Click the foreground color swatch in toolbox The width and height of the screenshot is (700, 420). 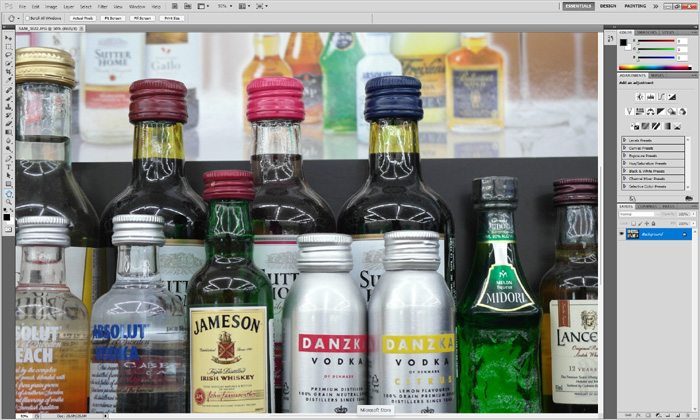[6, 217]
